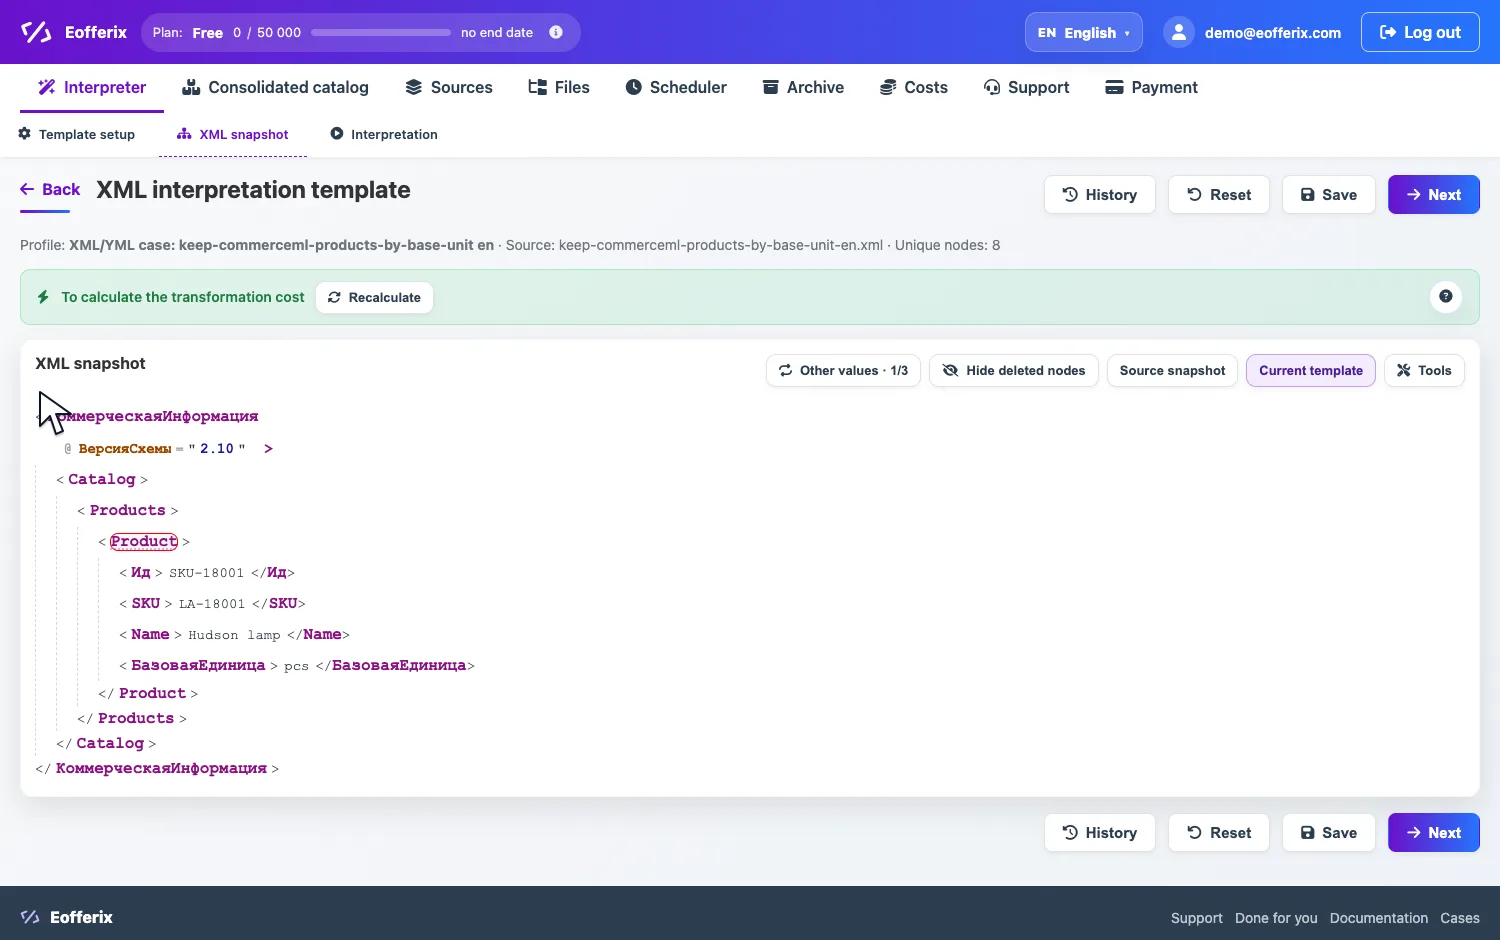1500x940 pixels.
Task: Click the Log out button
Action: coord(1420,32)
